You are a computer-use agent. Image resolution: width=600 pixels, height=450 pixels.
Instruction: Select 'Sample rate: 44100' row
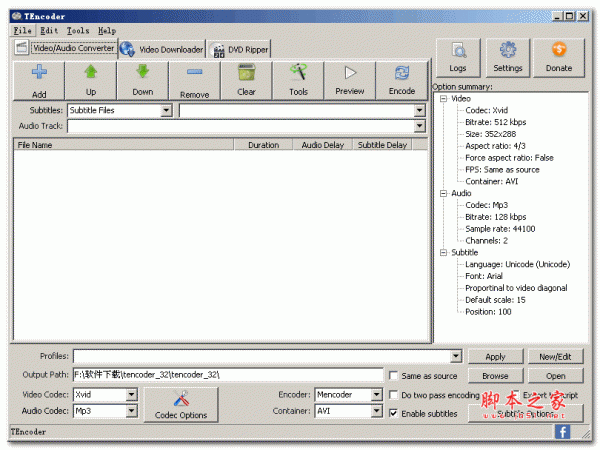[500, 229]
